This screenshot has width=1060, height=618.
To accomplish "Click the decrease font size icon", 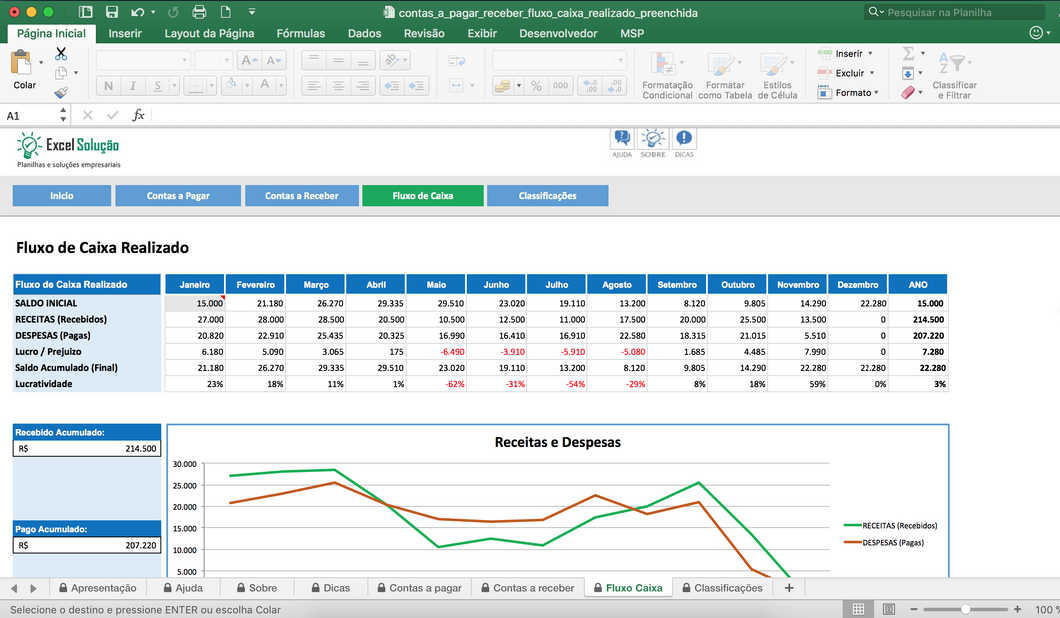I will point(274,60).
